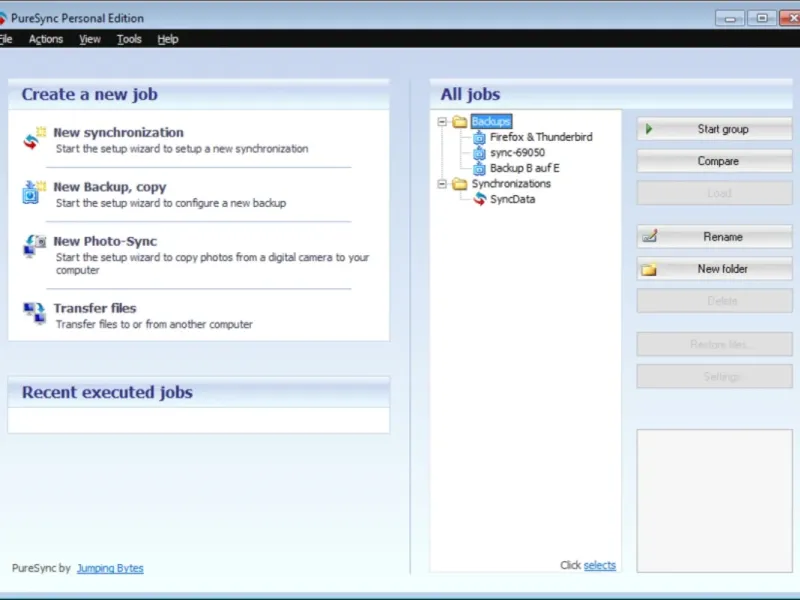Click the sync-69050 backup job icon
Screen dimensions: 800x600
pyautogui.click(x=479, y=153)
